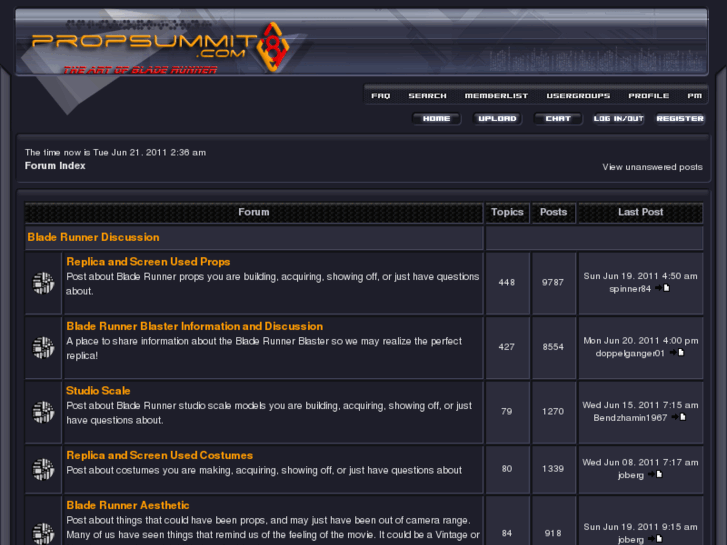View latest post icon beside joberg in Aesthetic row
Screen dimensions: 727x545
tap(655, 539)
